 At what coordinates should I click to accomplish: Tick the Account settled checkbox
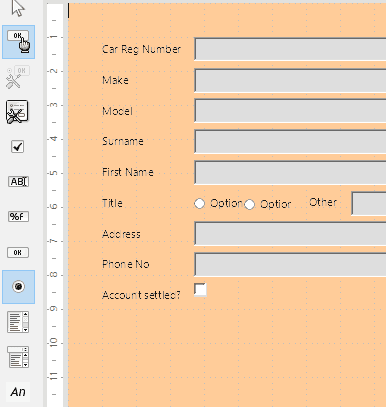[200, 289]
